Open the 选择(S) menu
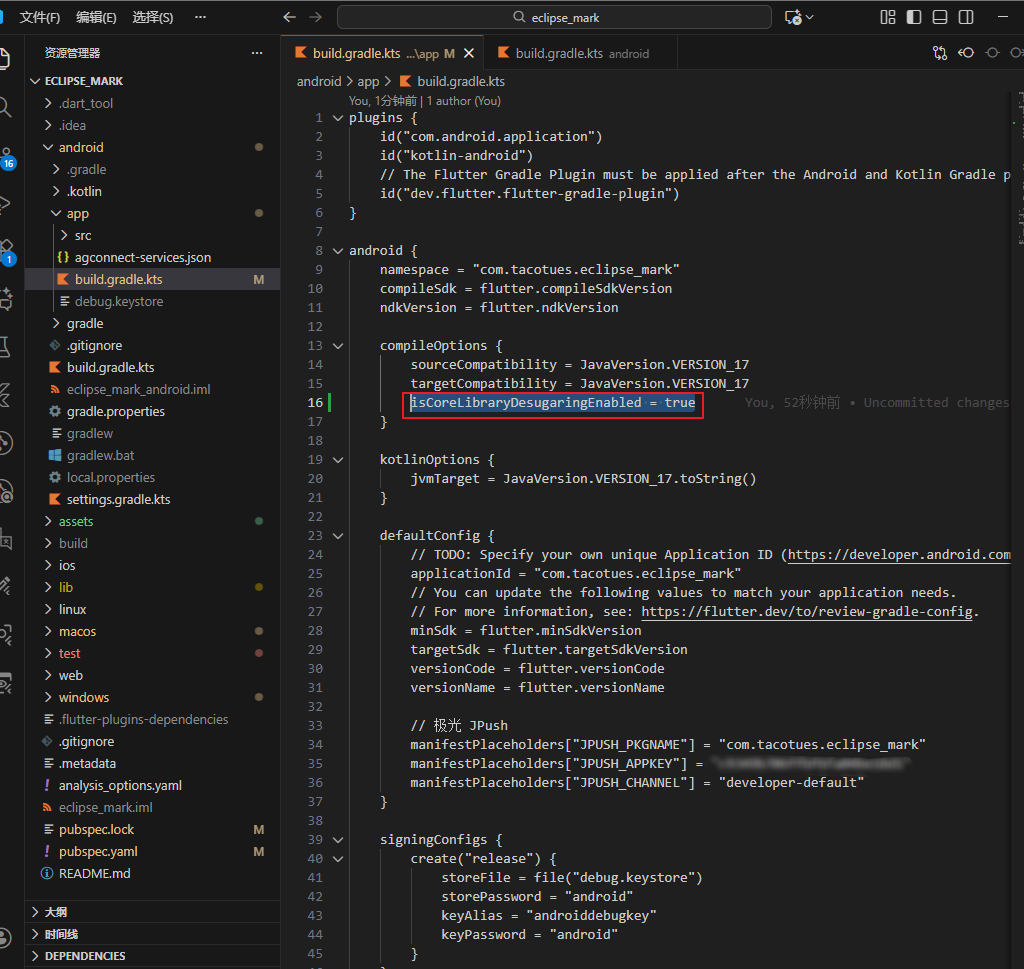This screenshot has height=969, width=1024. click(153, 17)
